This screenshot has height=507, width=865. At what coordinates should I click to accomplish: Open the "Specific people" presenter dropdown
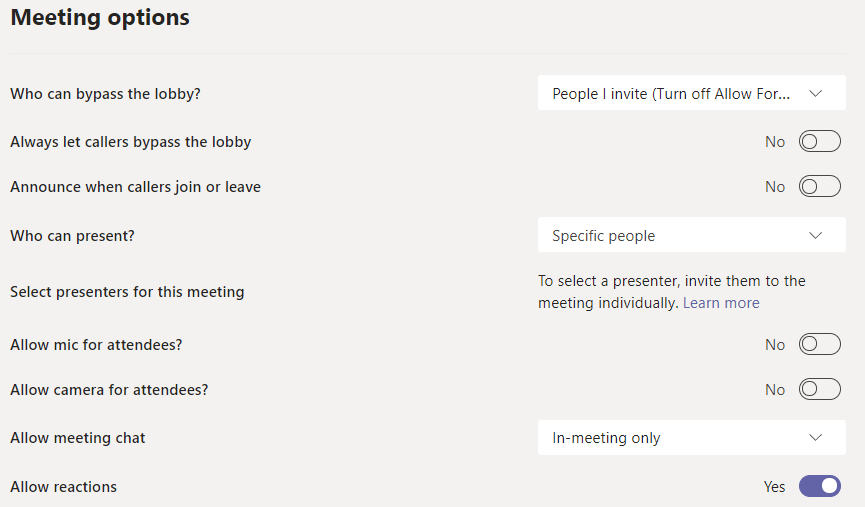tap(690, 236)
